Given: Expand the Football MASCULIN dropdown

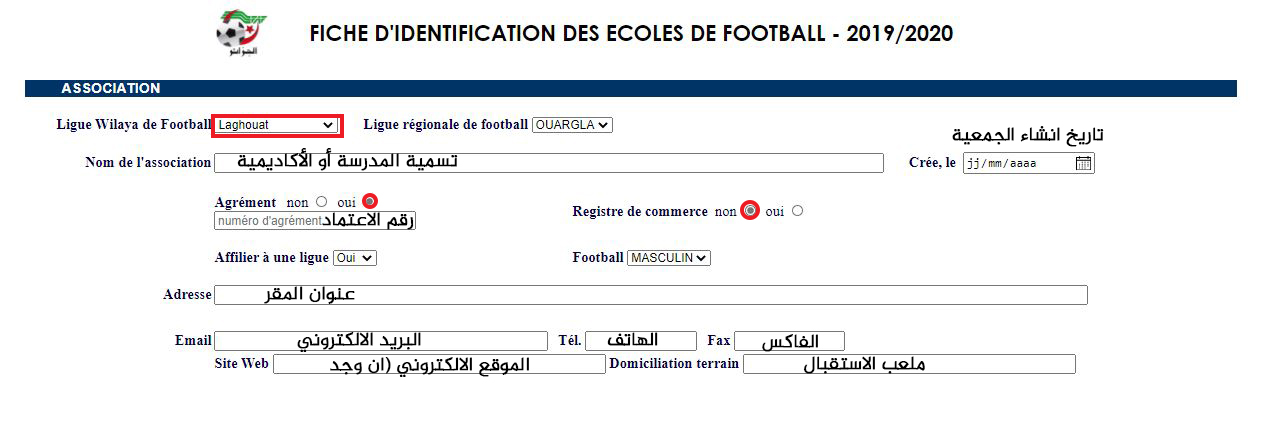Looking at the screenshot, I should (668, 258).
